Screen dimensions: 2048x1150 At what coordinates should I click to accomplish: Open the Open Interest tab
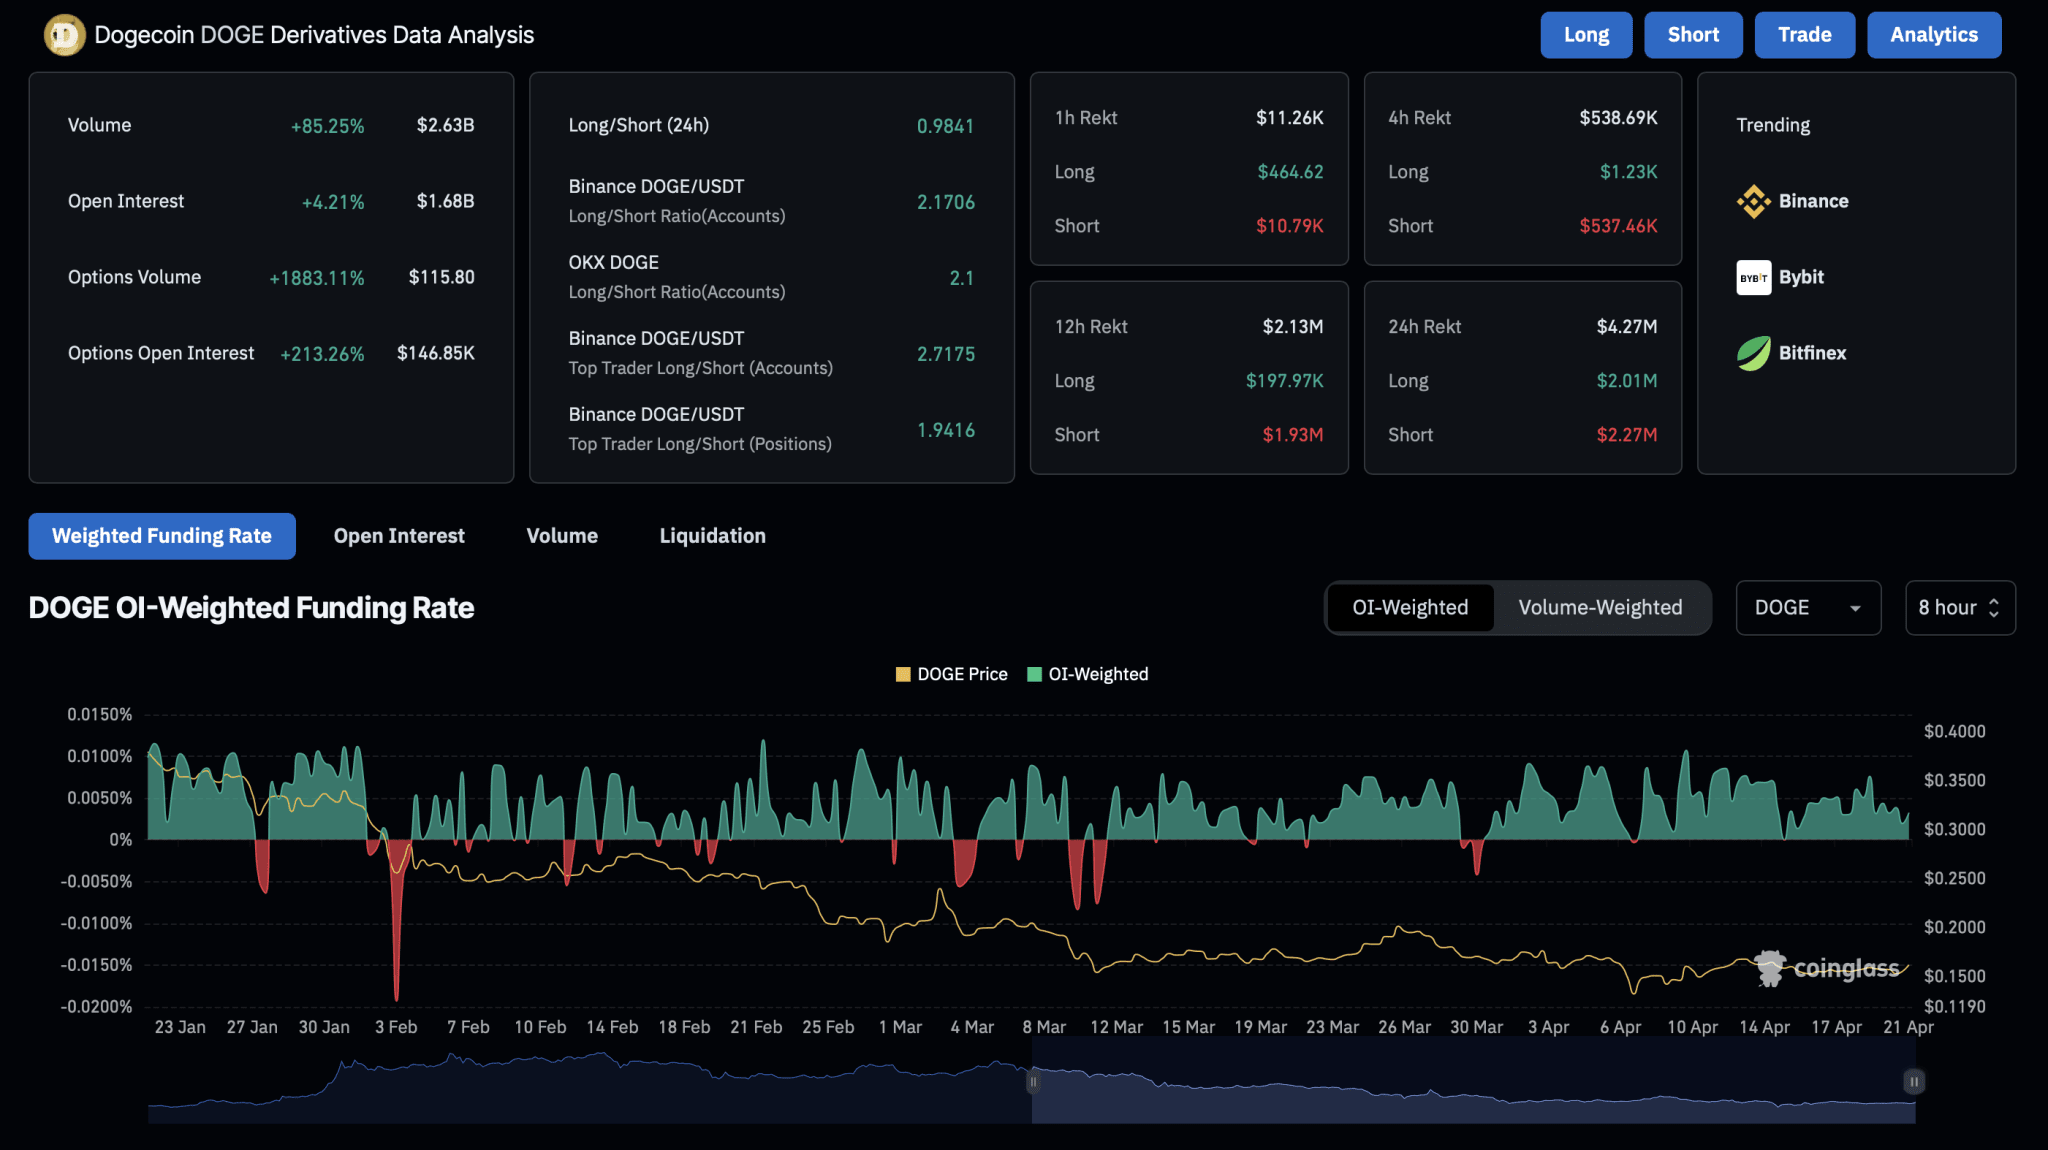399,536
